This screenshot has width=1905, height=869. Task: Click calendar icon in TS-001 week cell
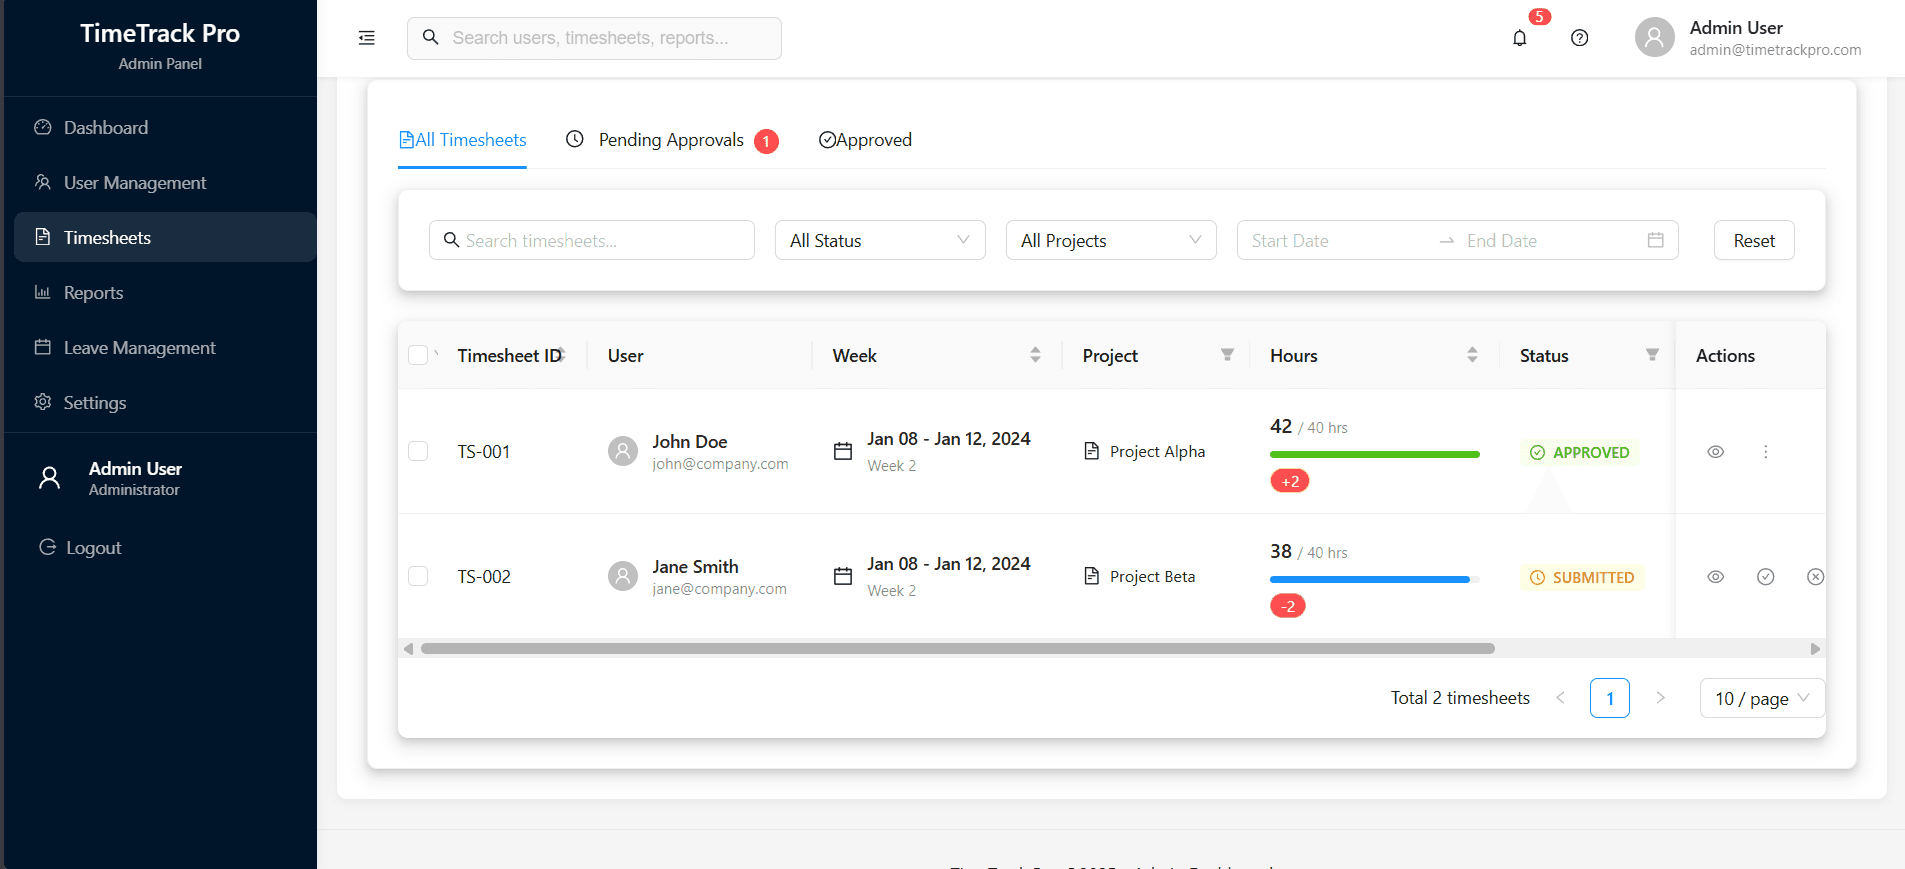[x=843, y=451]
